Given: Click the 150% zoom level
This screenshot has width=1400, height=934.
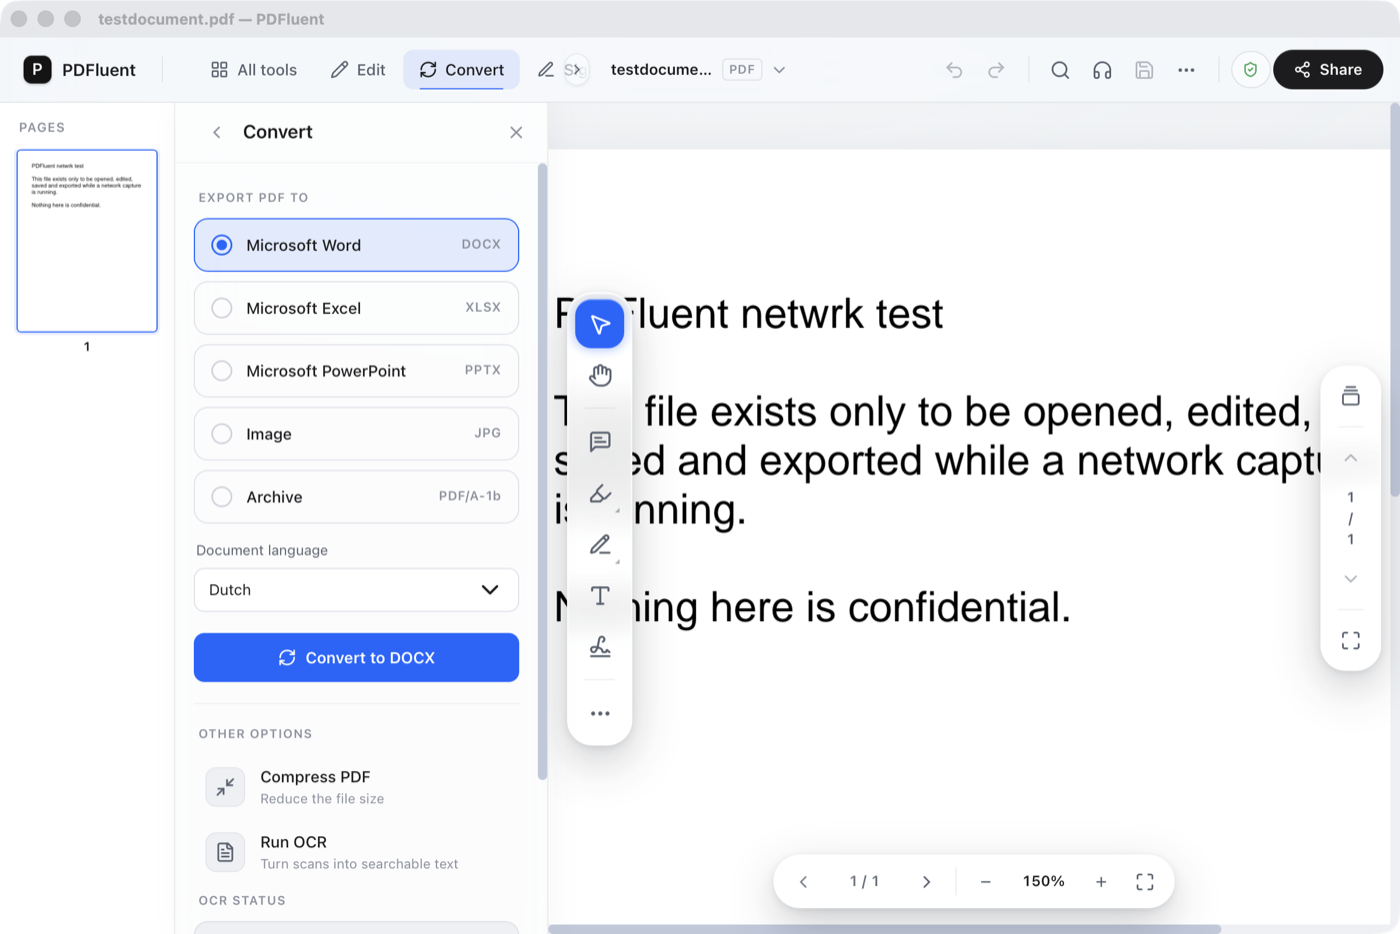Looking at the screenshot, I should point(1043,882).
